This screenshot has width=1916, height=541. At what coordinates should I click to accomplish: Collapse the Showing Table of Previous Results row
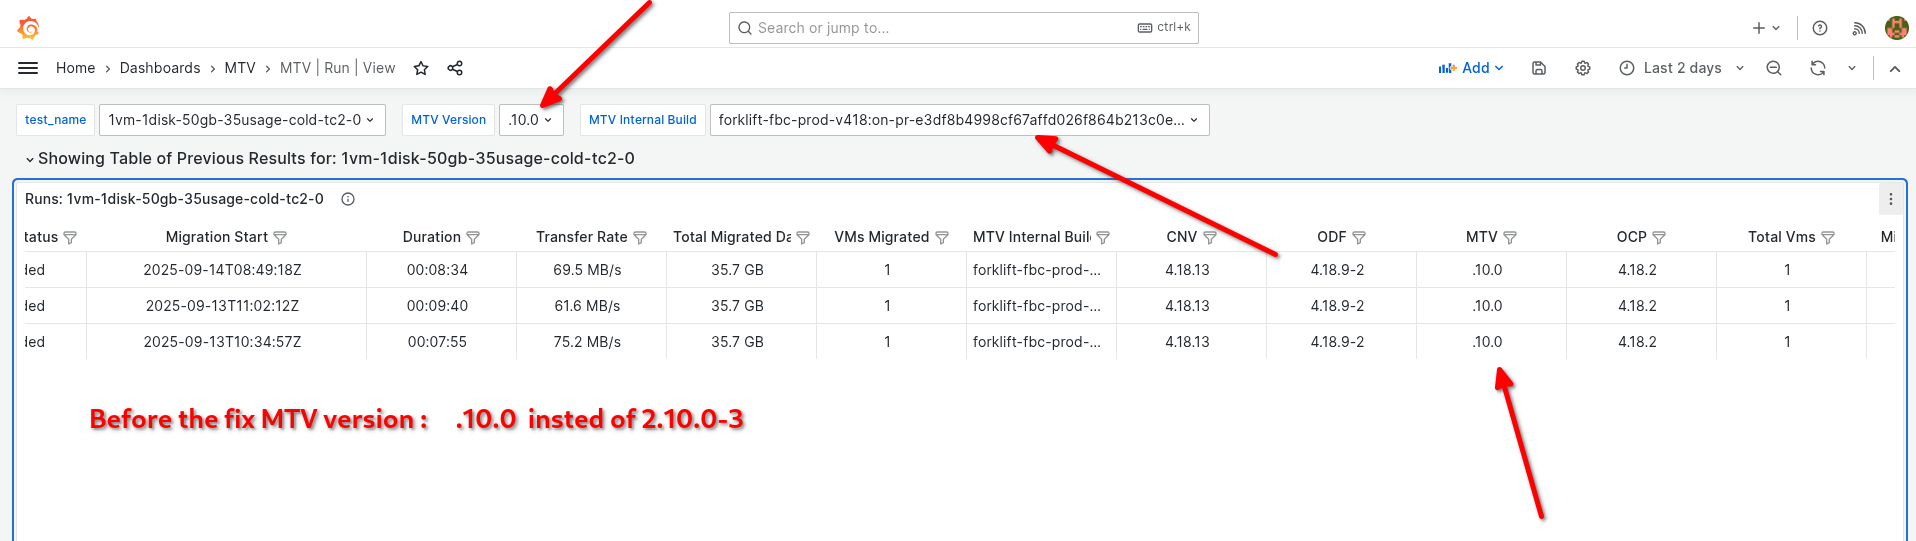[x=30, y=159]
